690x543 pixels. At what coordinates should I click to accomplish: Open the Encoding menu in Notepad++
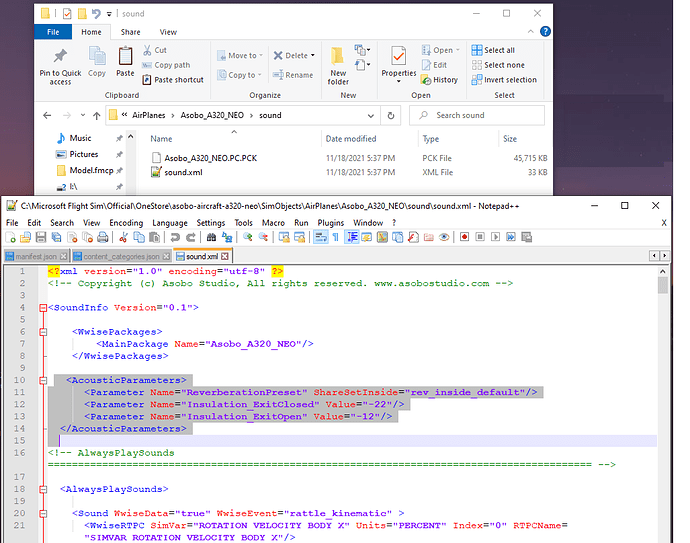click(126, 223)
